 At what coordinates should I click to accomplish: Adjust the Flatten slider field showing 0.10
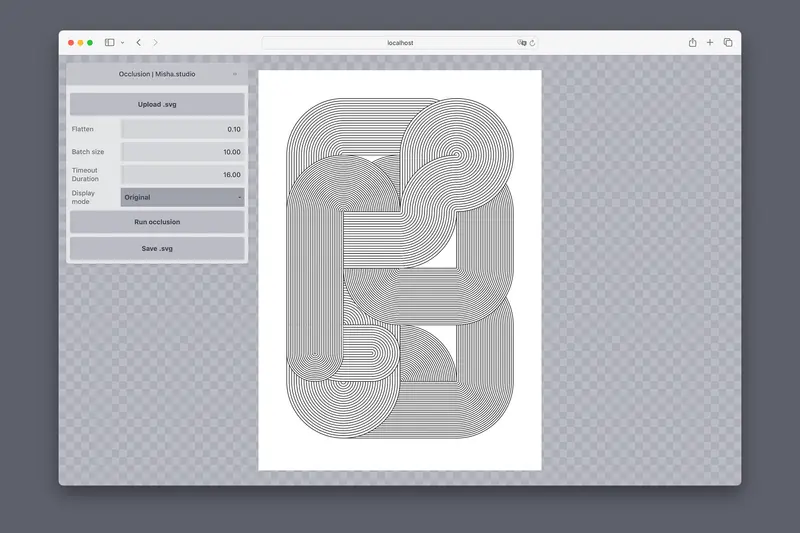click(183, 129)
